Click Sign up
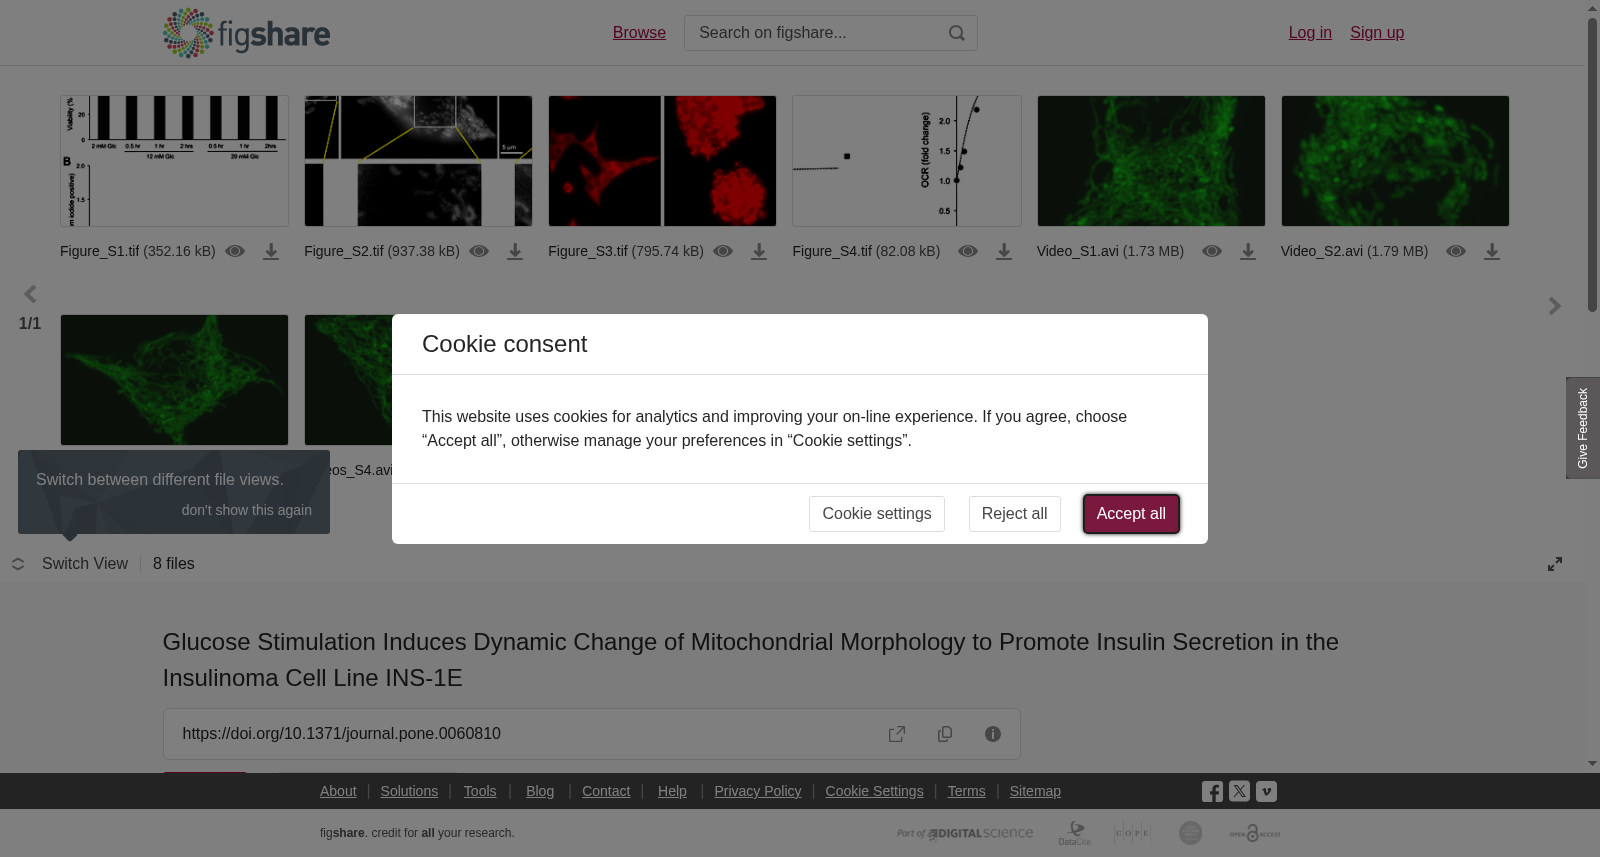Viewport: 1600px width, 857px height. point(1377,33)
